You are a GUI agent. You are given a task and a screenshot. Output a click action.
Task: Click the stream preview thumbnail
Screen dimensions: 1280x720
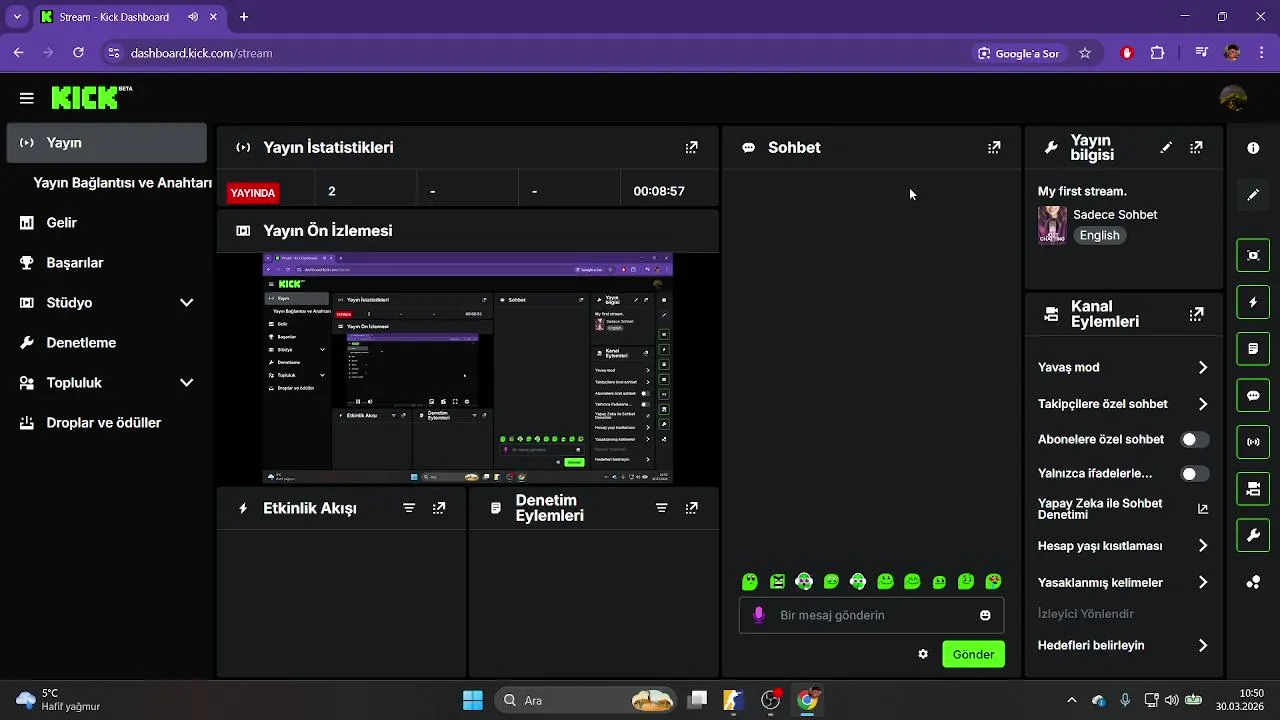pos(468,368)
